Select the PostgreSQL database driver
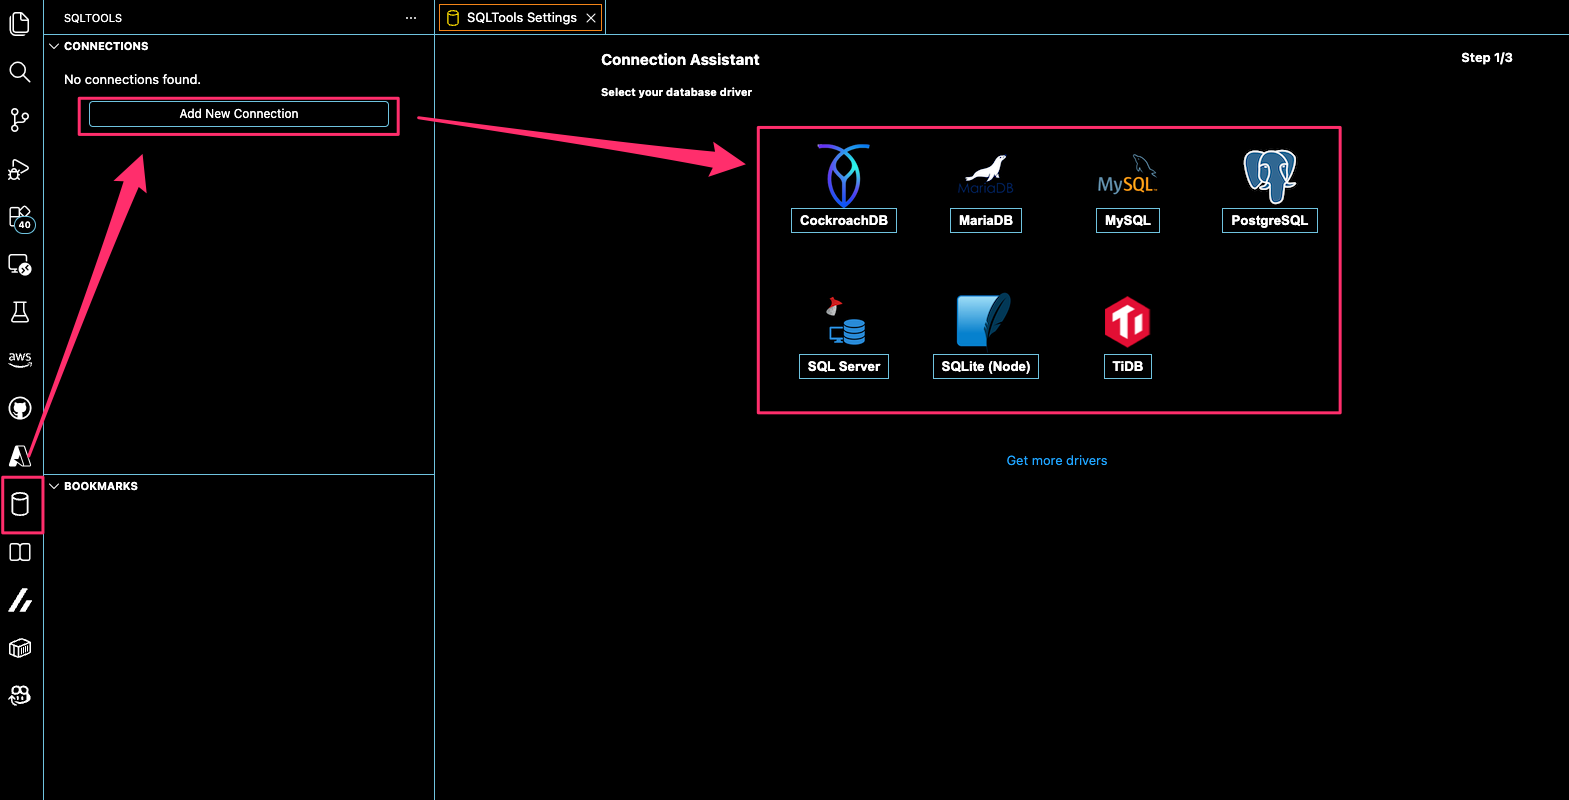Screen dimensions: 1569x800 pyautogui.click(x=1269, y=220)
